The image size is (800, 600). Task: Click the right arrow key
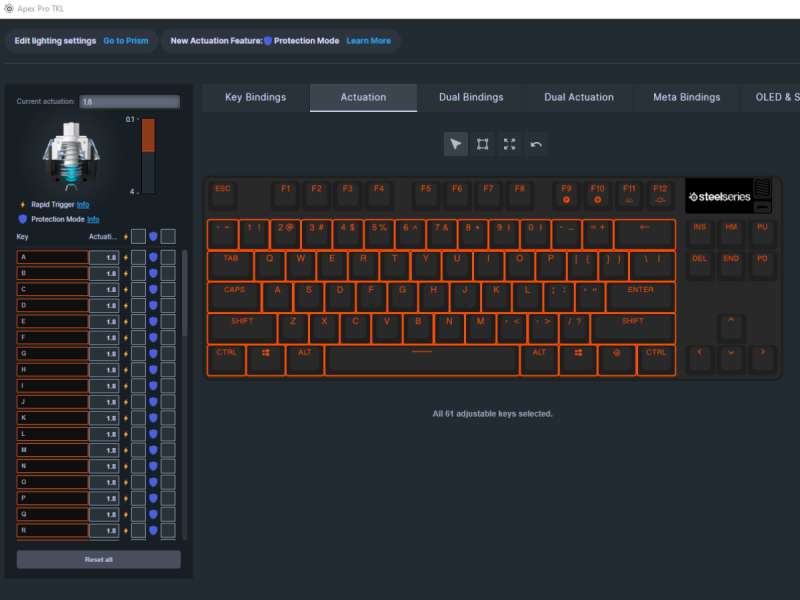[763, 358]
